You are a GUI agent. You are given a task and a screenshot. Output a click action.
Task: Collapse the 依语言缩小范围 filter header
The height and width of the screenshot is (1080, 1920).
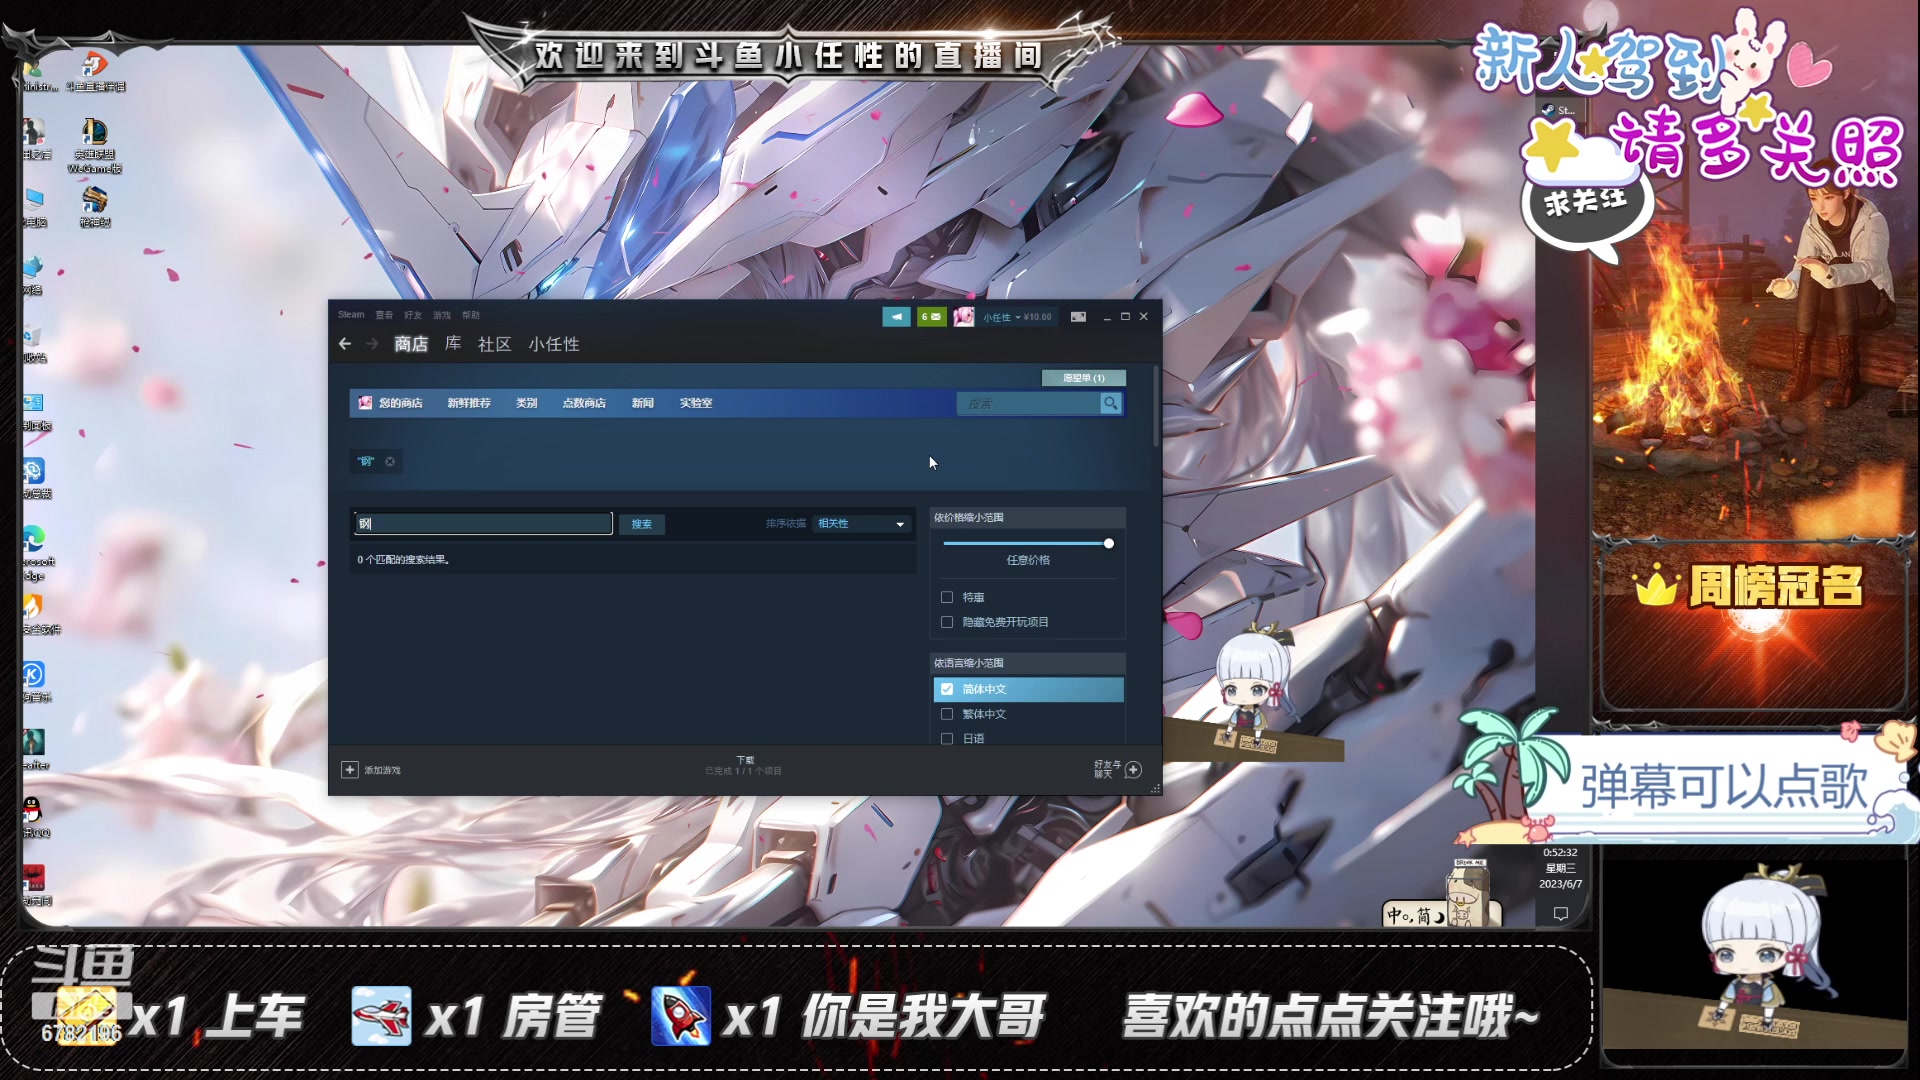[1028, 663]
